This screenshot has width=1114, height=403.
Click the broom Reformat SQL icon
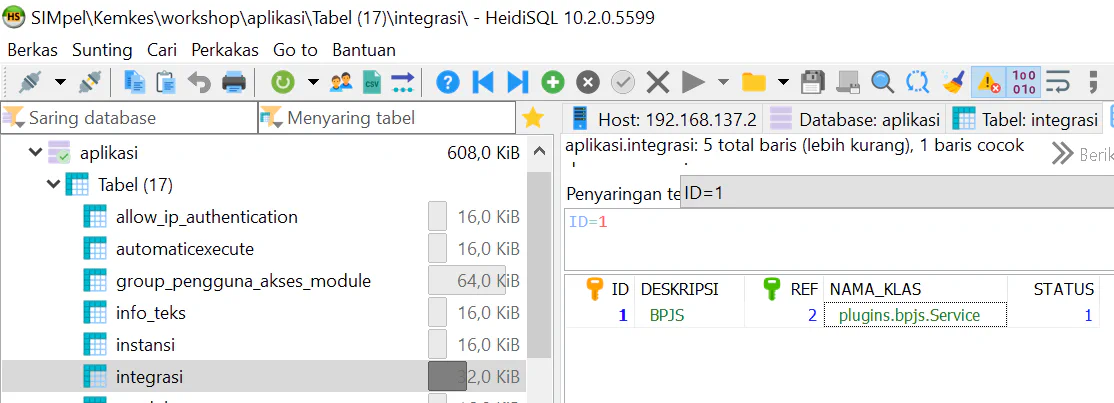(953, 82)
